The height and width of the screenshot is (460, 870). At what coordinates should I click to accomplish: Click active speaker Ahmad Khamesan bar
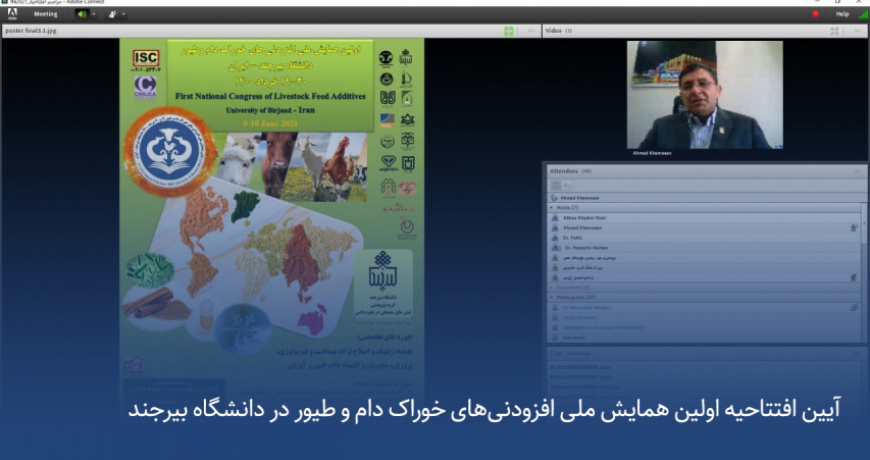coord(705,198)
